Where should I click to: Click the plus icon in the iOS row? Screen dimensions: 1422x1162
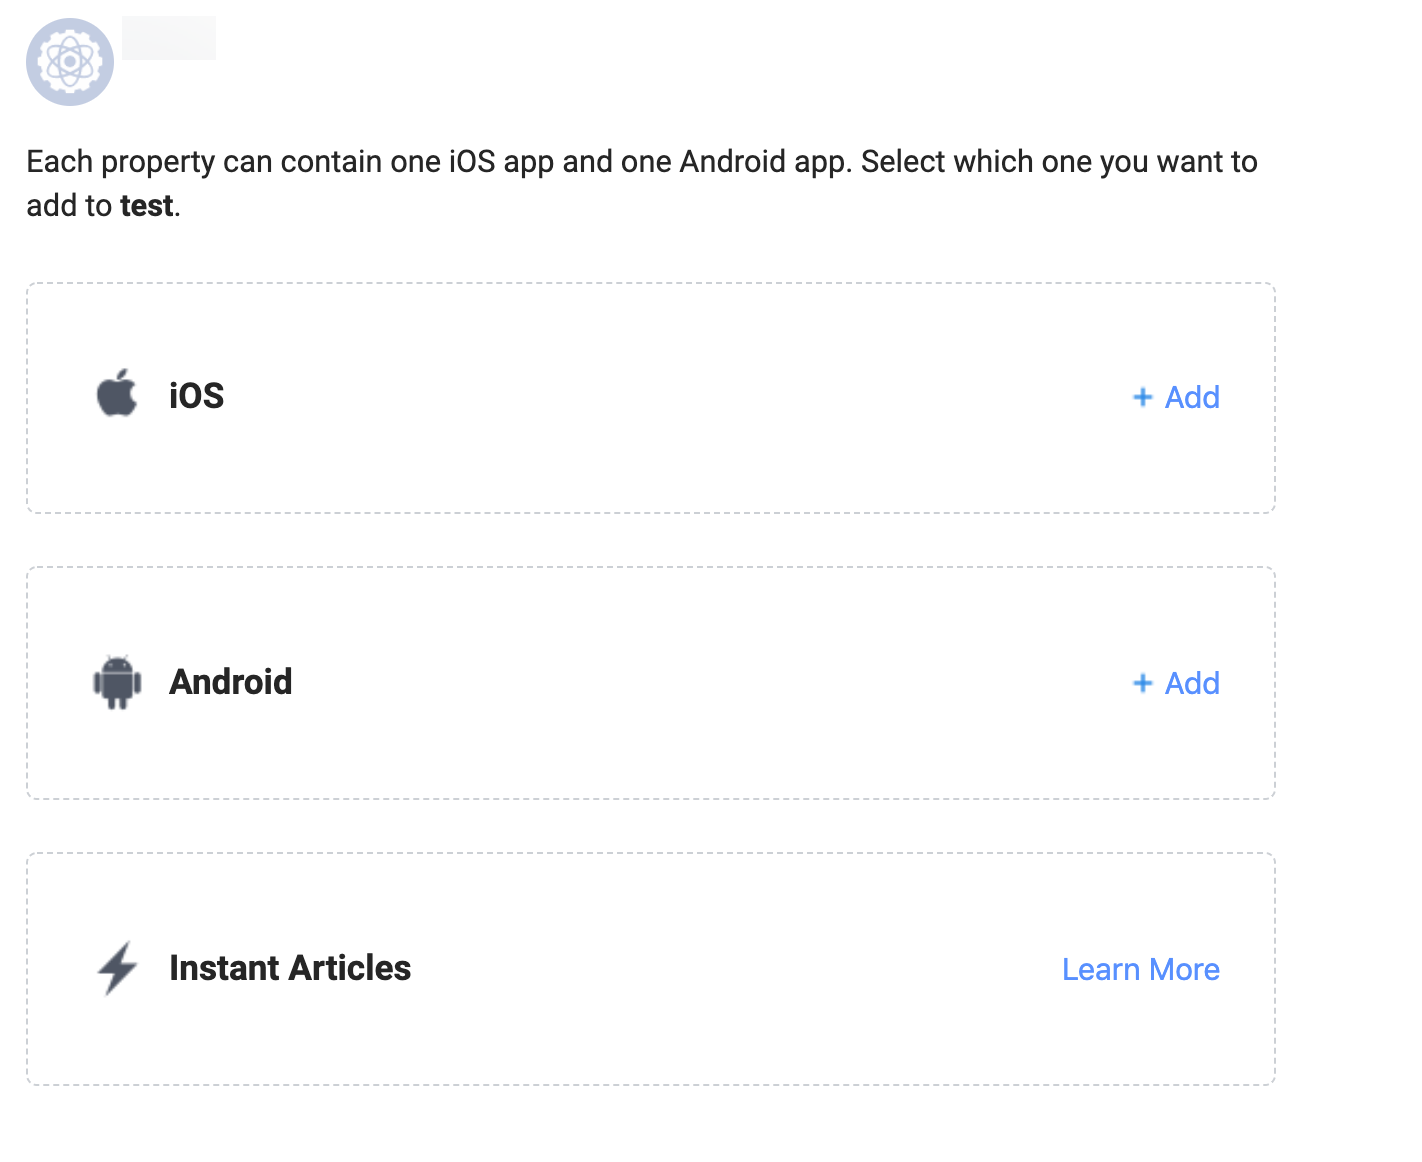(x=1142, y=397)
